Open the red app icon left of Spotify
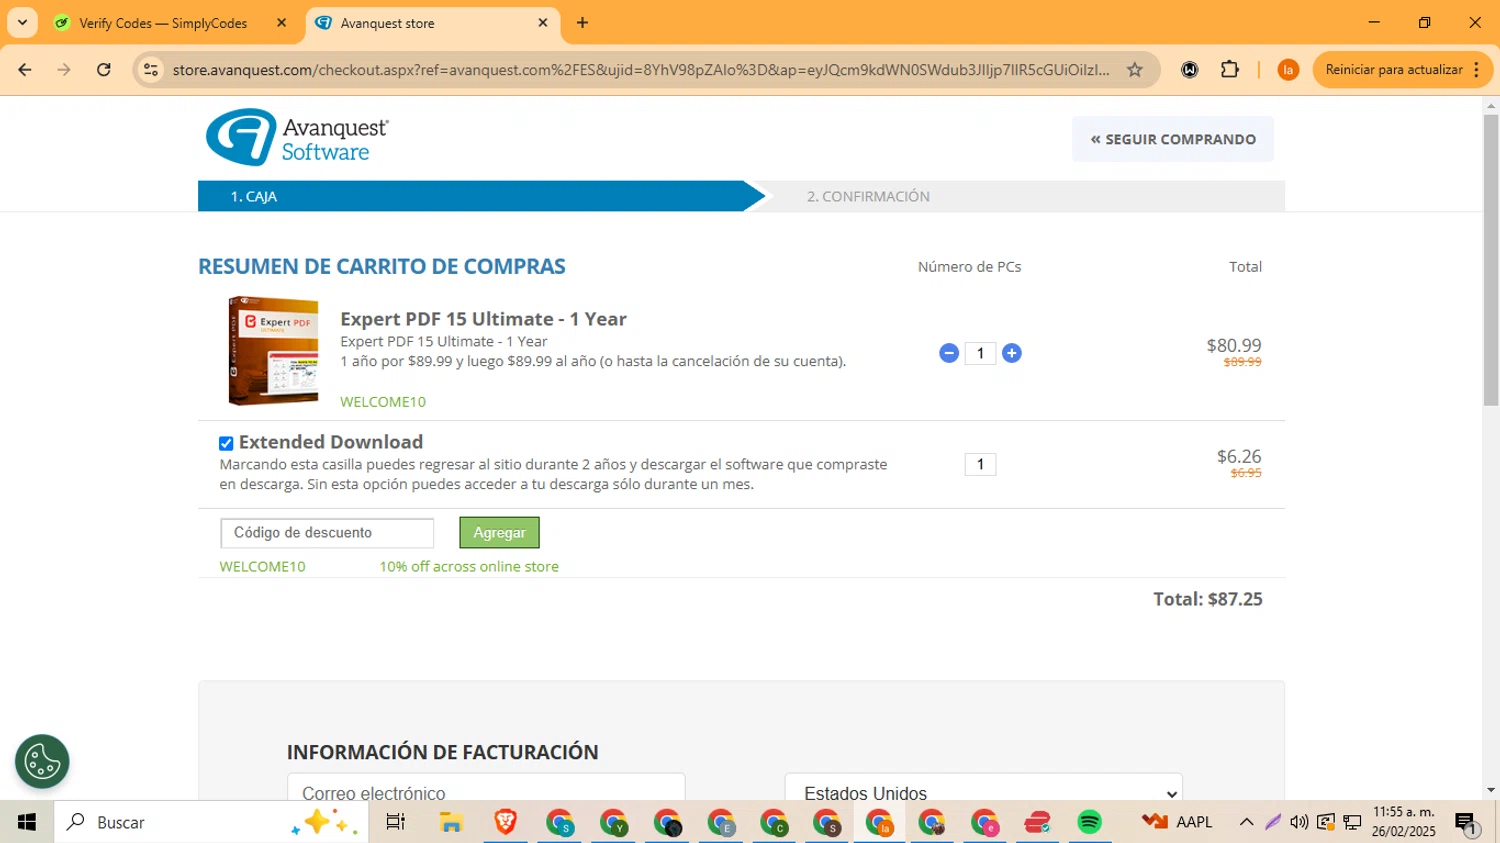Screen dimensions: 1500x843 [x=1037, y=822]
